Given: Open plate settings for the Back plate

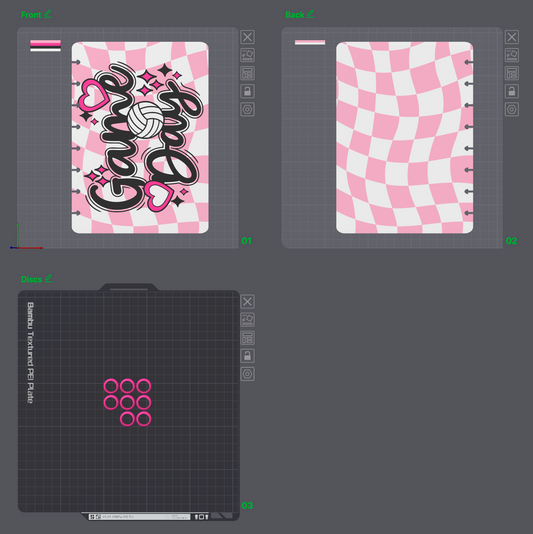Looking at the screenshot, I should (512, 109).
